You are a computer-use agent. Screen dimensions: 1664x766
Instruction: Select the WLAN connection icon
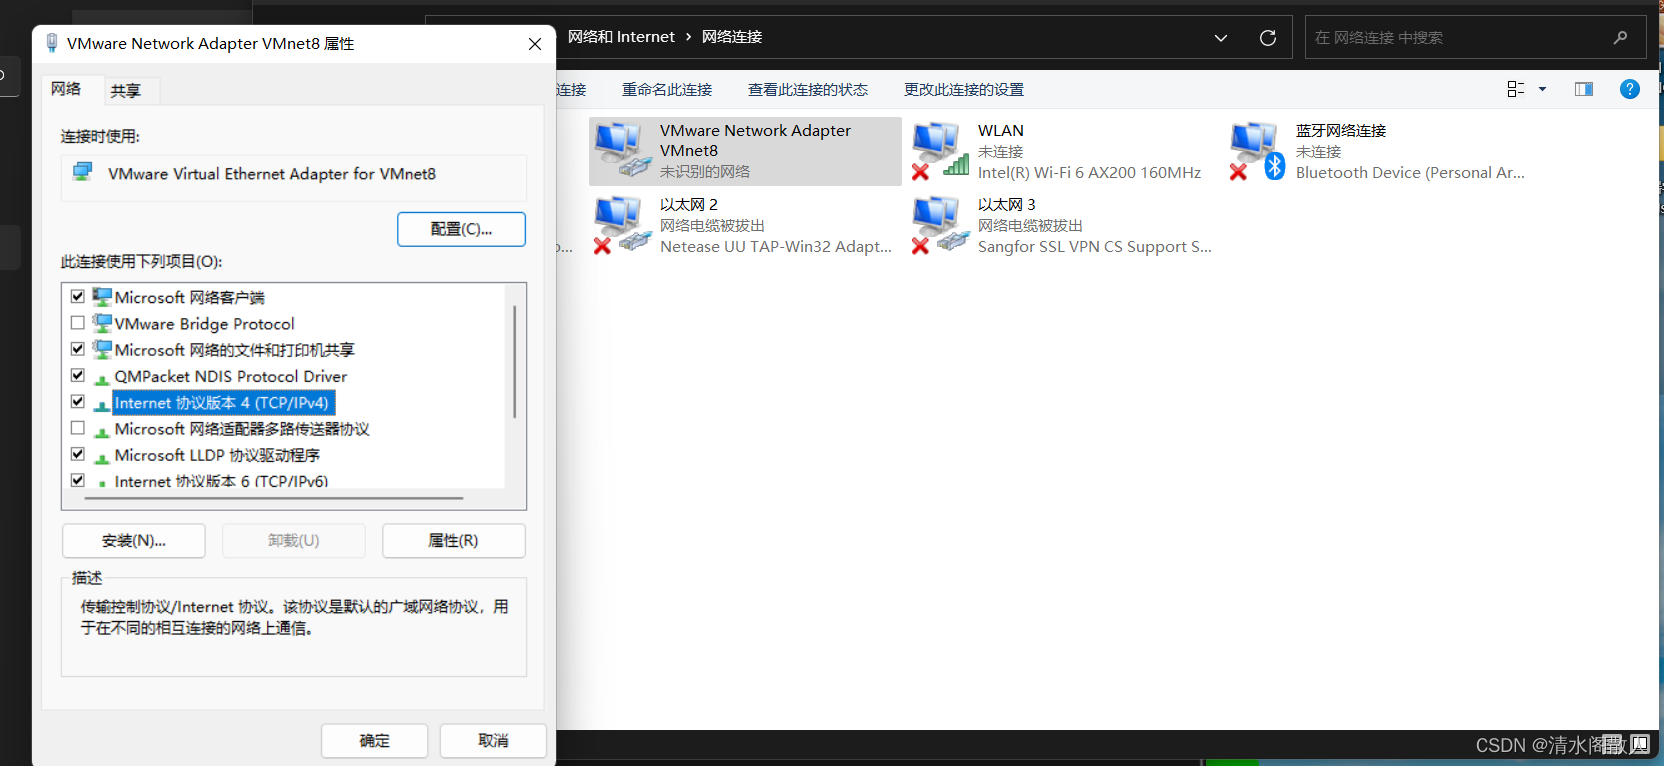click(x=940, y=150)
